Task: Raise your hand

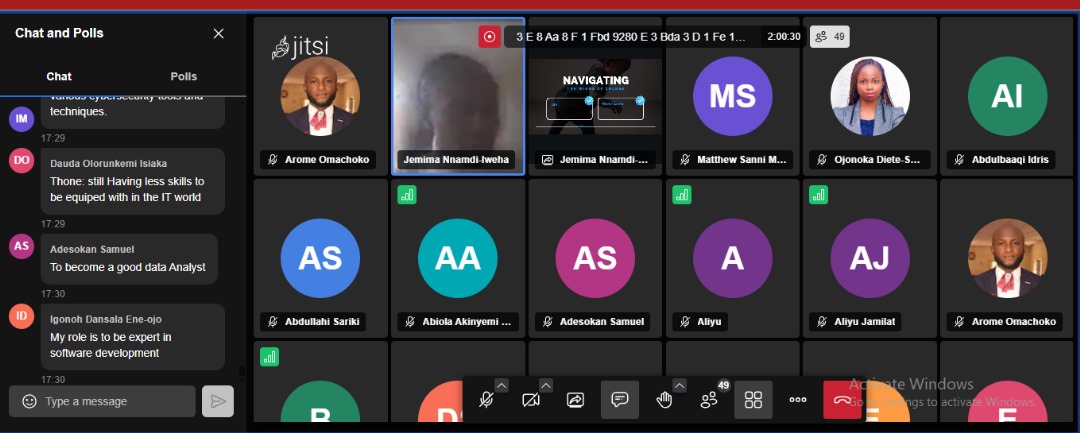Action: pos(664,400)
